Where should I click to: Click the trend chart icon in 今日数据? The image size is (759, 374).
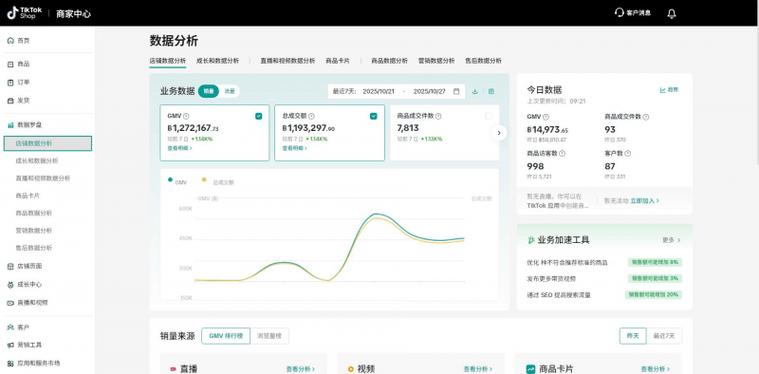(x=663, y=90)
